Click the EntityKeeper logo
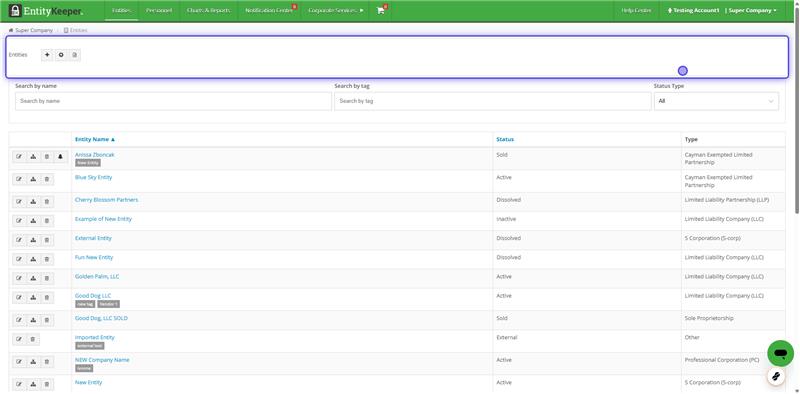Screen dimensions: 800x394 46,11
